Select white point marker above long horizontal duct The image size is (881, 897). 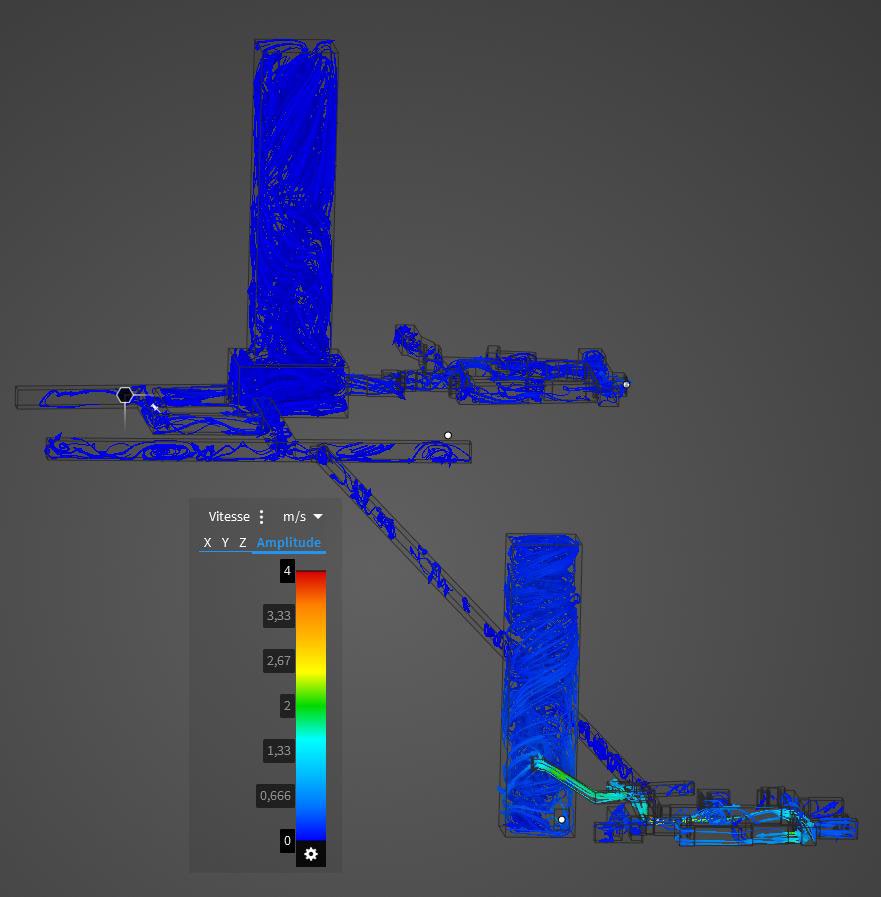[x=448, y=435]
